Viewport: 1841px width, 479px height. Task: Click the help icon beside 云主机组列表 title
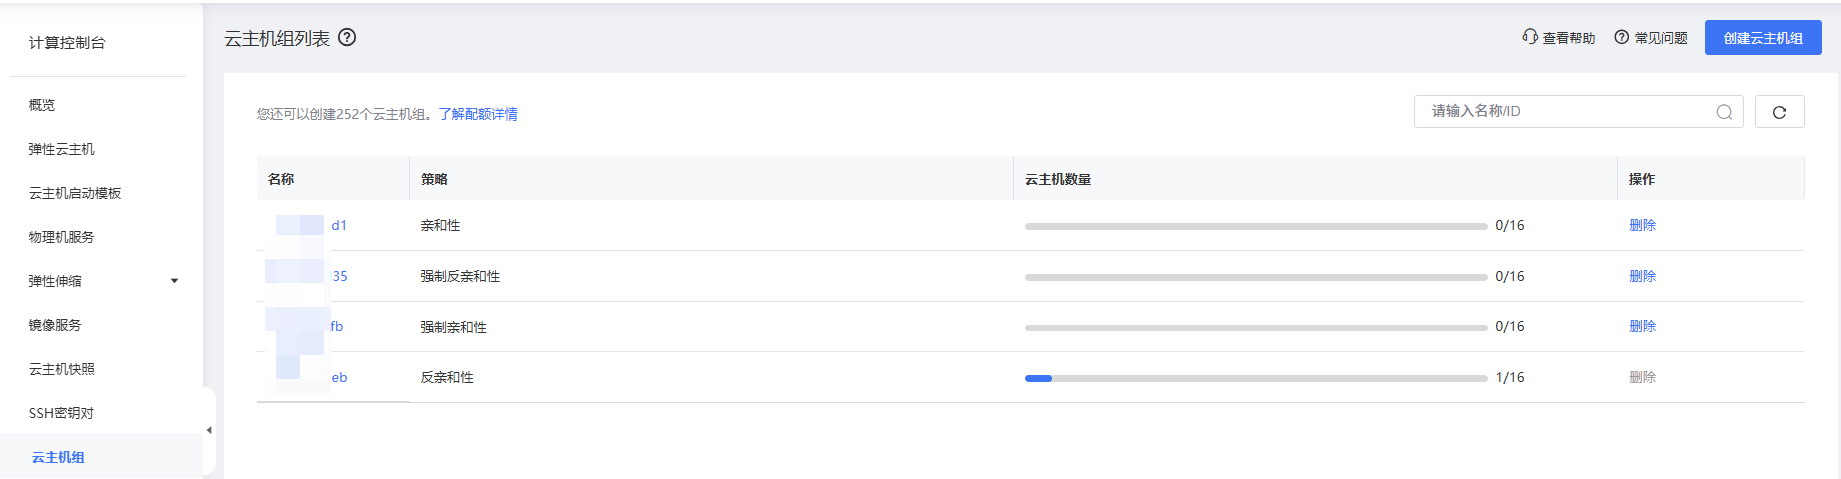coord(347,38)
